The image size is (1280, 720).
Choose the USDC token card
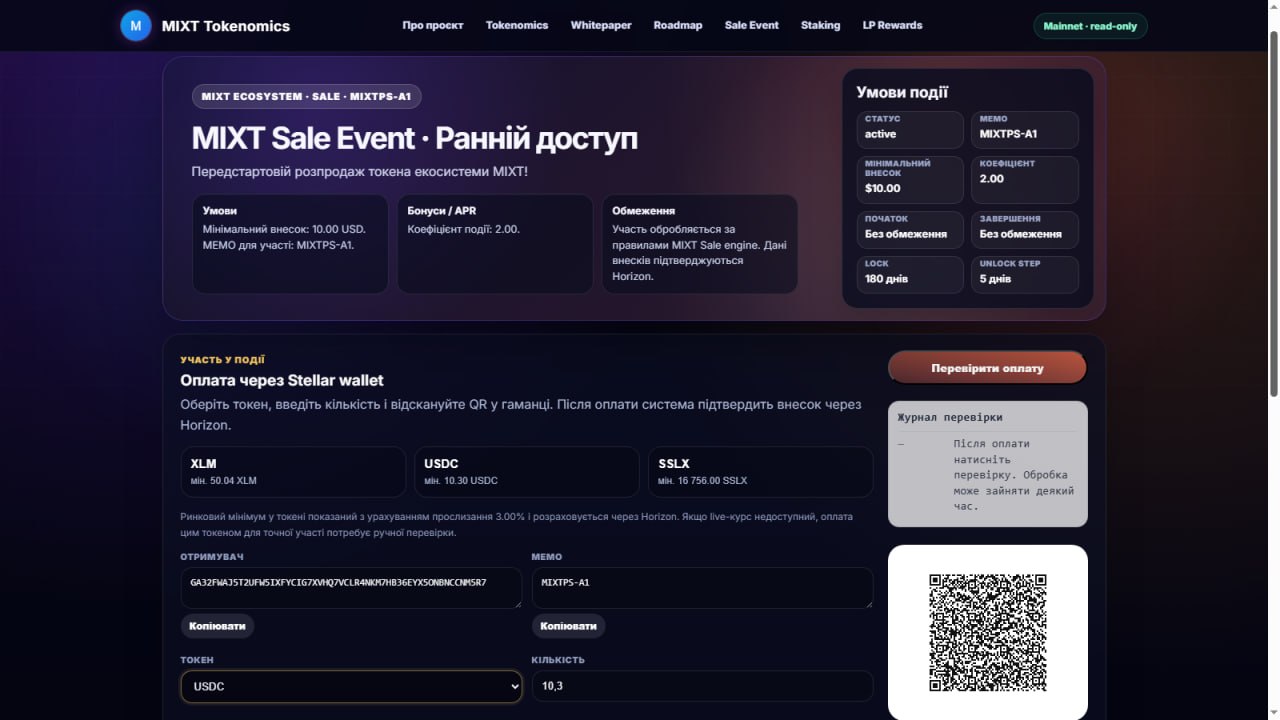point(527,472)
